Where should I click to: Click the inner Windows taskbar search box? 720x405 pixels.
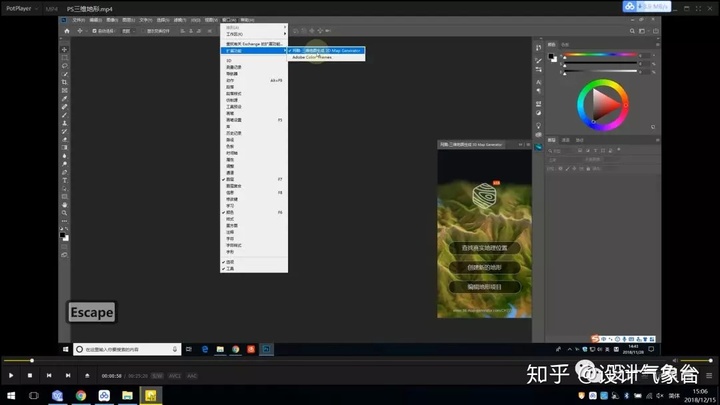point(127,349)
